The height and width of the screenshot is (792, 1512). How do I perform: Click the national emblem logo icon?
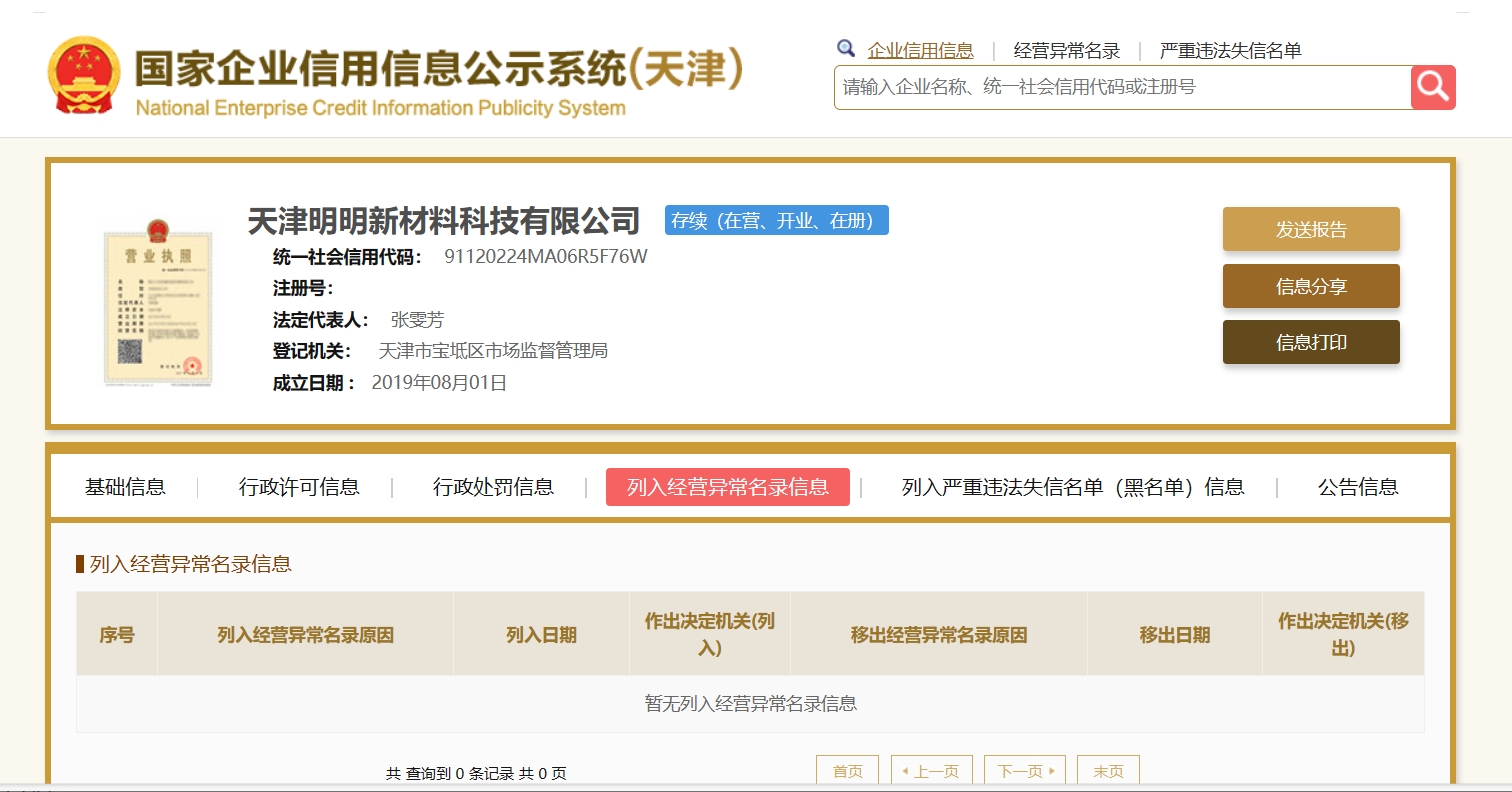tap(84, 76)
